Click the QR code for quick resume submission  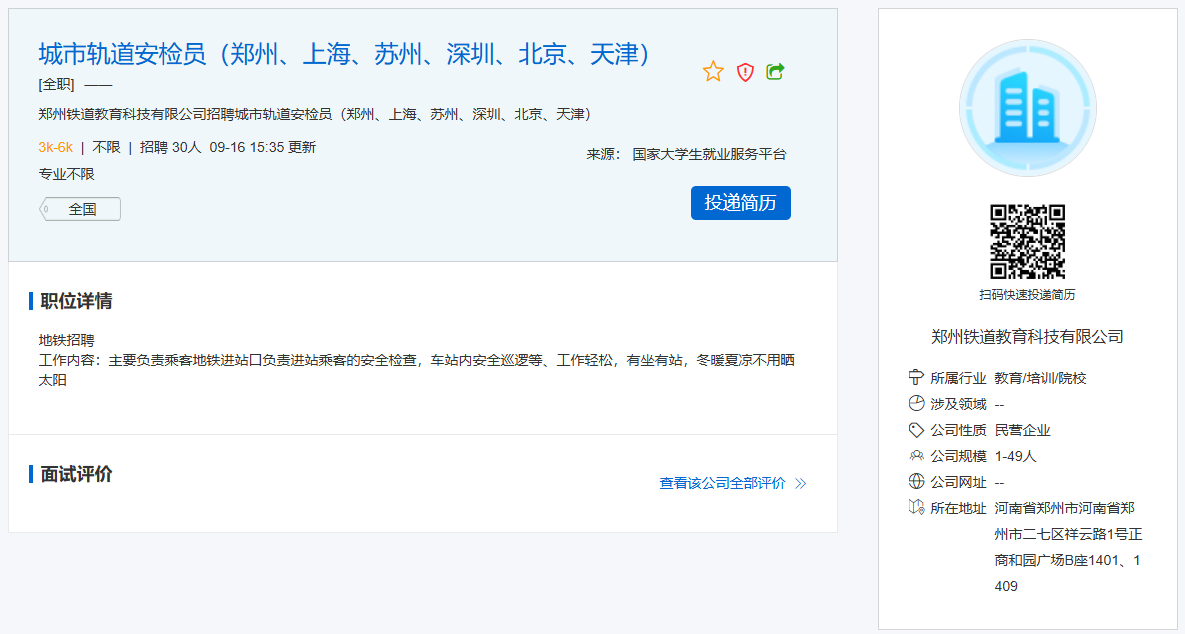1027,242
